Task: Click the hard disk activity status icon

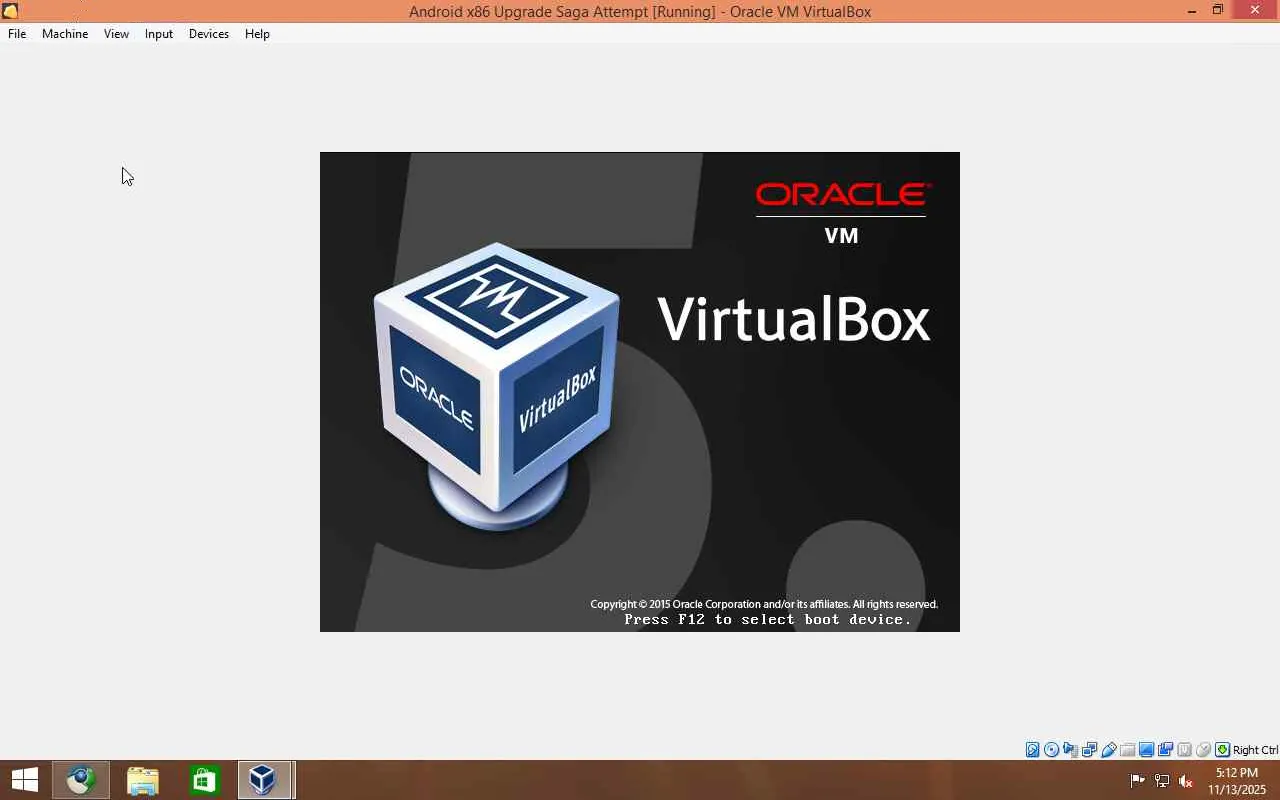Action: pyautogui.click(x=1033, y=750)
